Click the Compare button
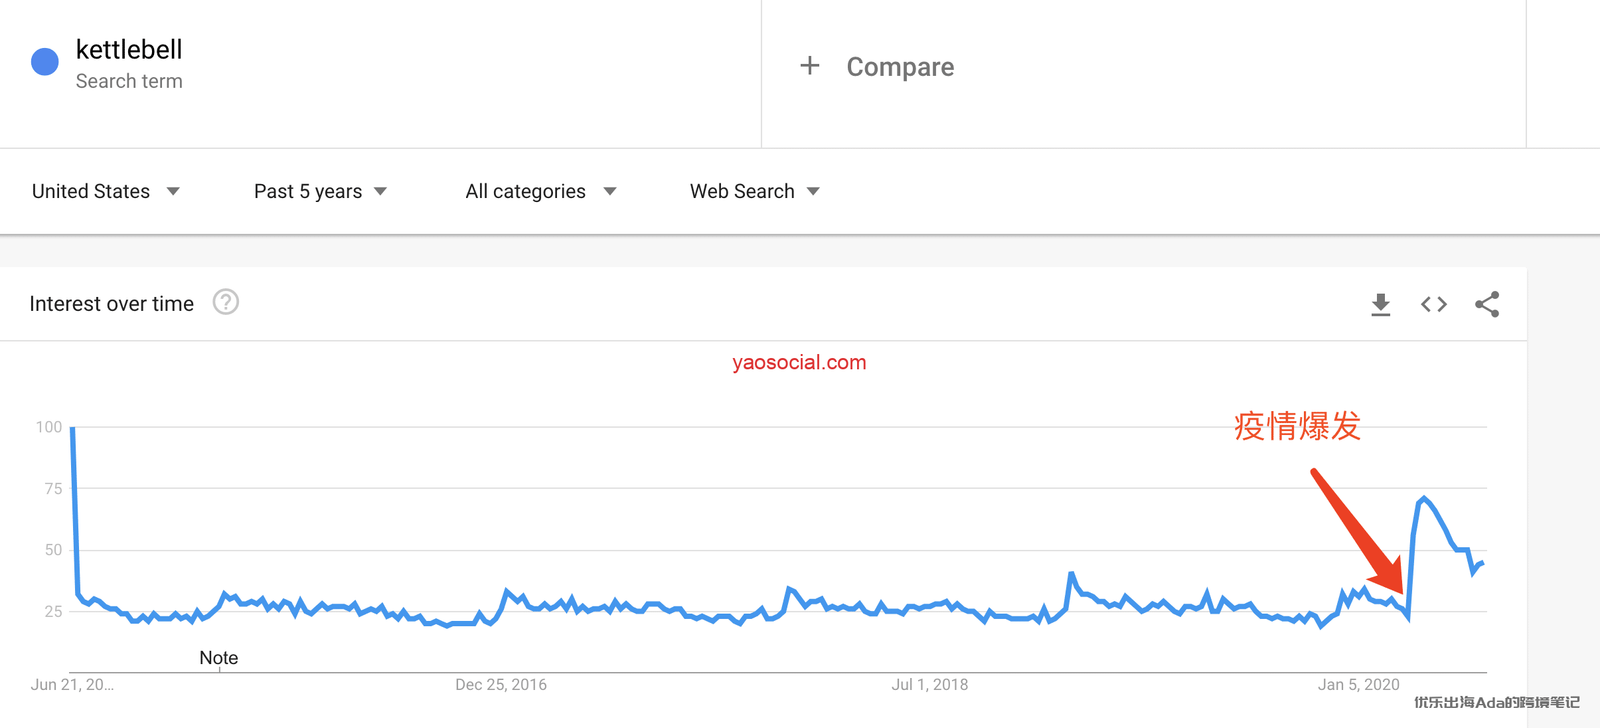1600x728 pixels. point(900,67)
